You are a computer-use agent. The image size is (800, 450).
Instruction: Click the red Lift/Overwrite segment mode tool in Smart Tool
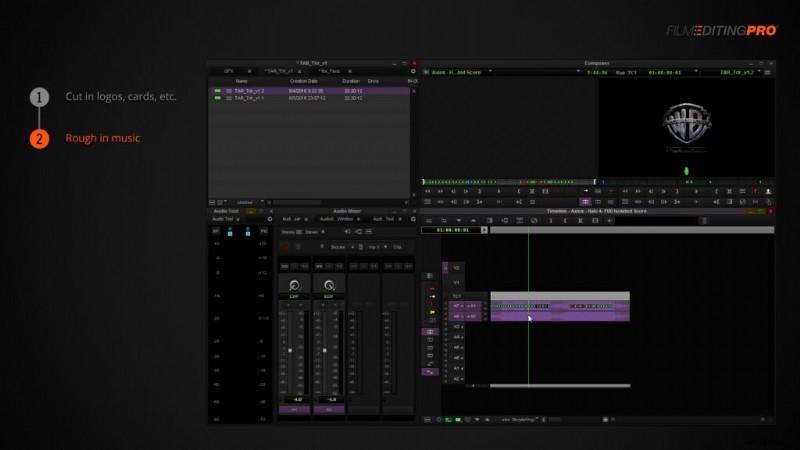(432, 289)
